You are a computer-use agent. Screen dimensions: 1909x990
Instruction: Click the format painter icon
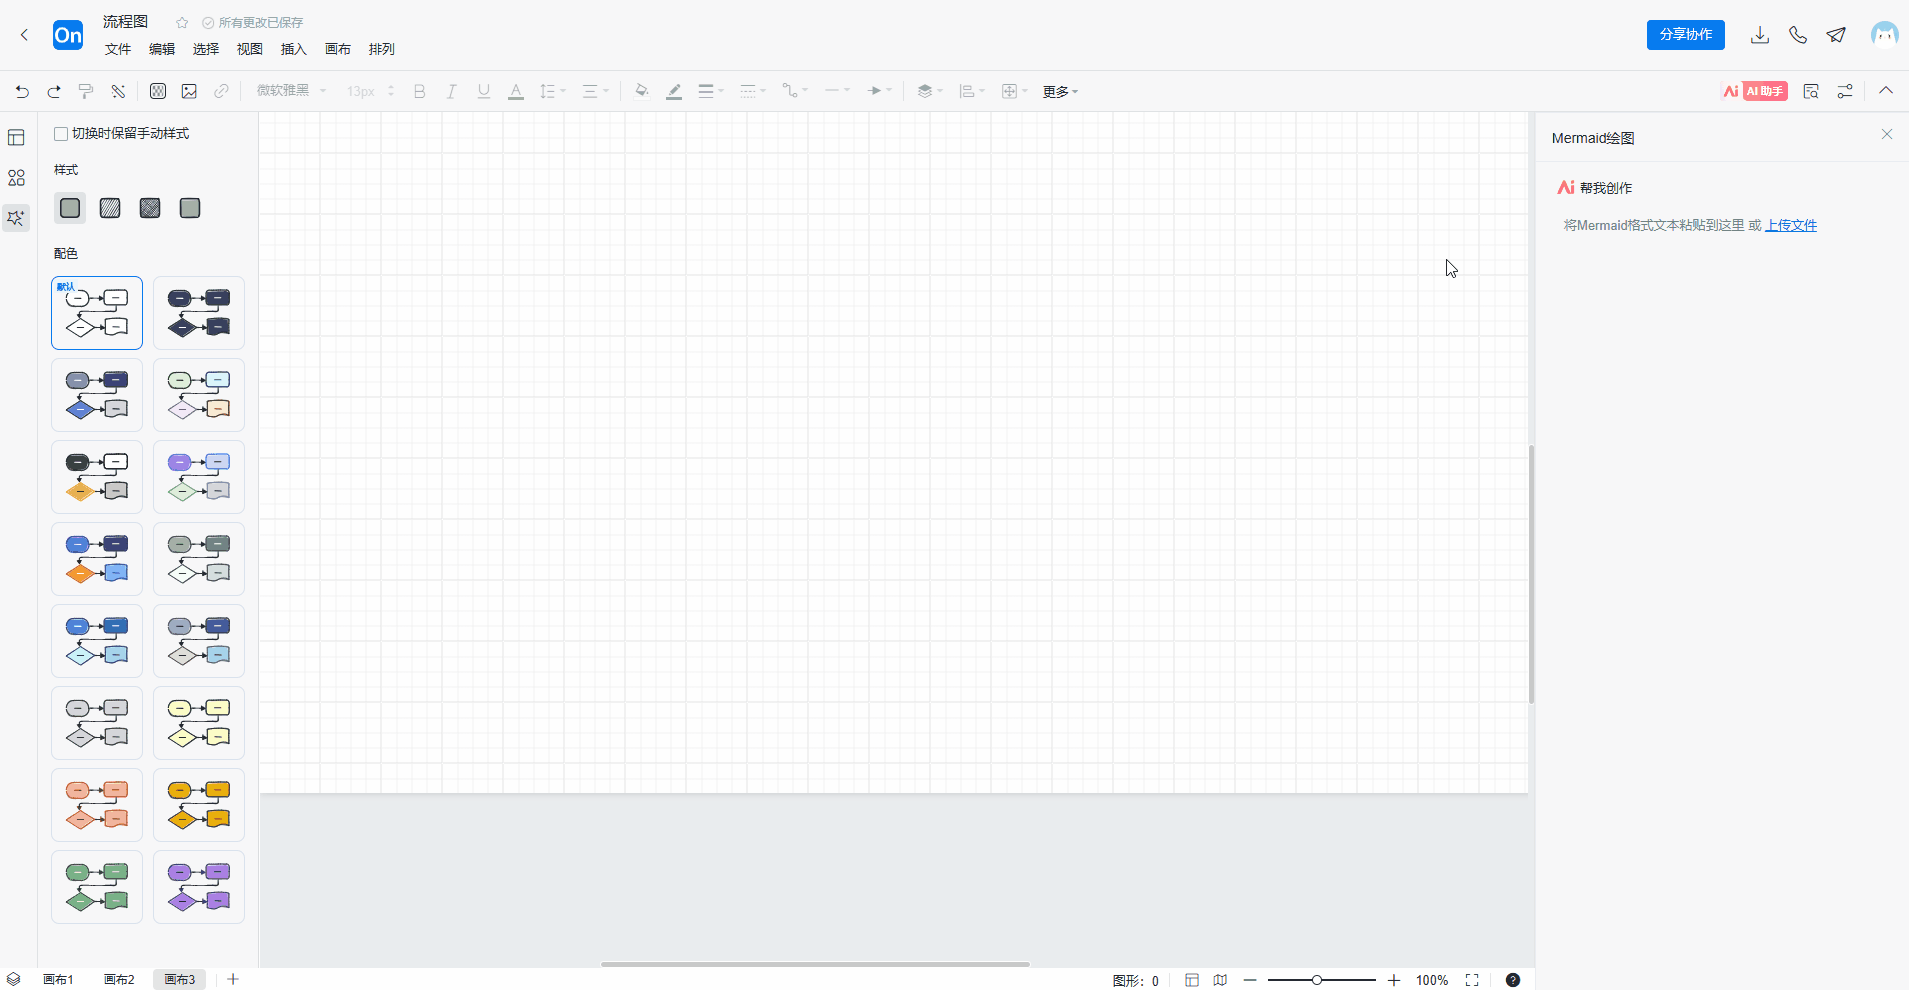click(x=86, y=91)
